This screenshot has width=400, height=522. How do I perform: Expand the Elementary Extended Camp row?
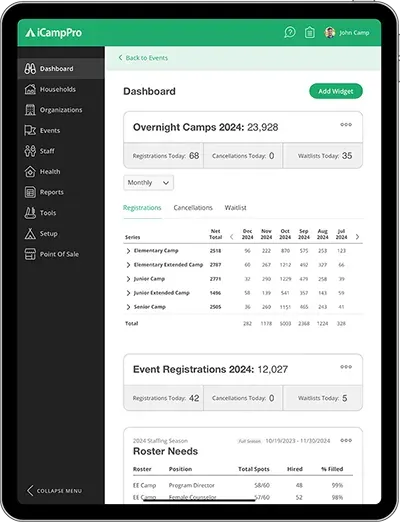128,265
